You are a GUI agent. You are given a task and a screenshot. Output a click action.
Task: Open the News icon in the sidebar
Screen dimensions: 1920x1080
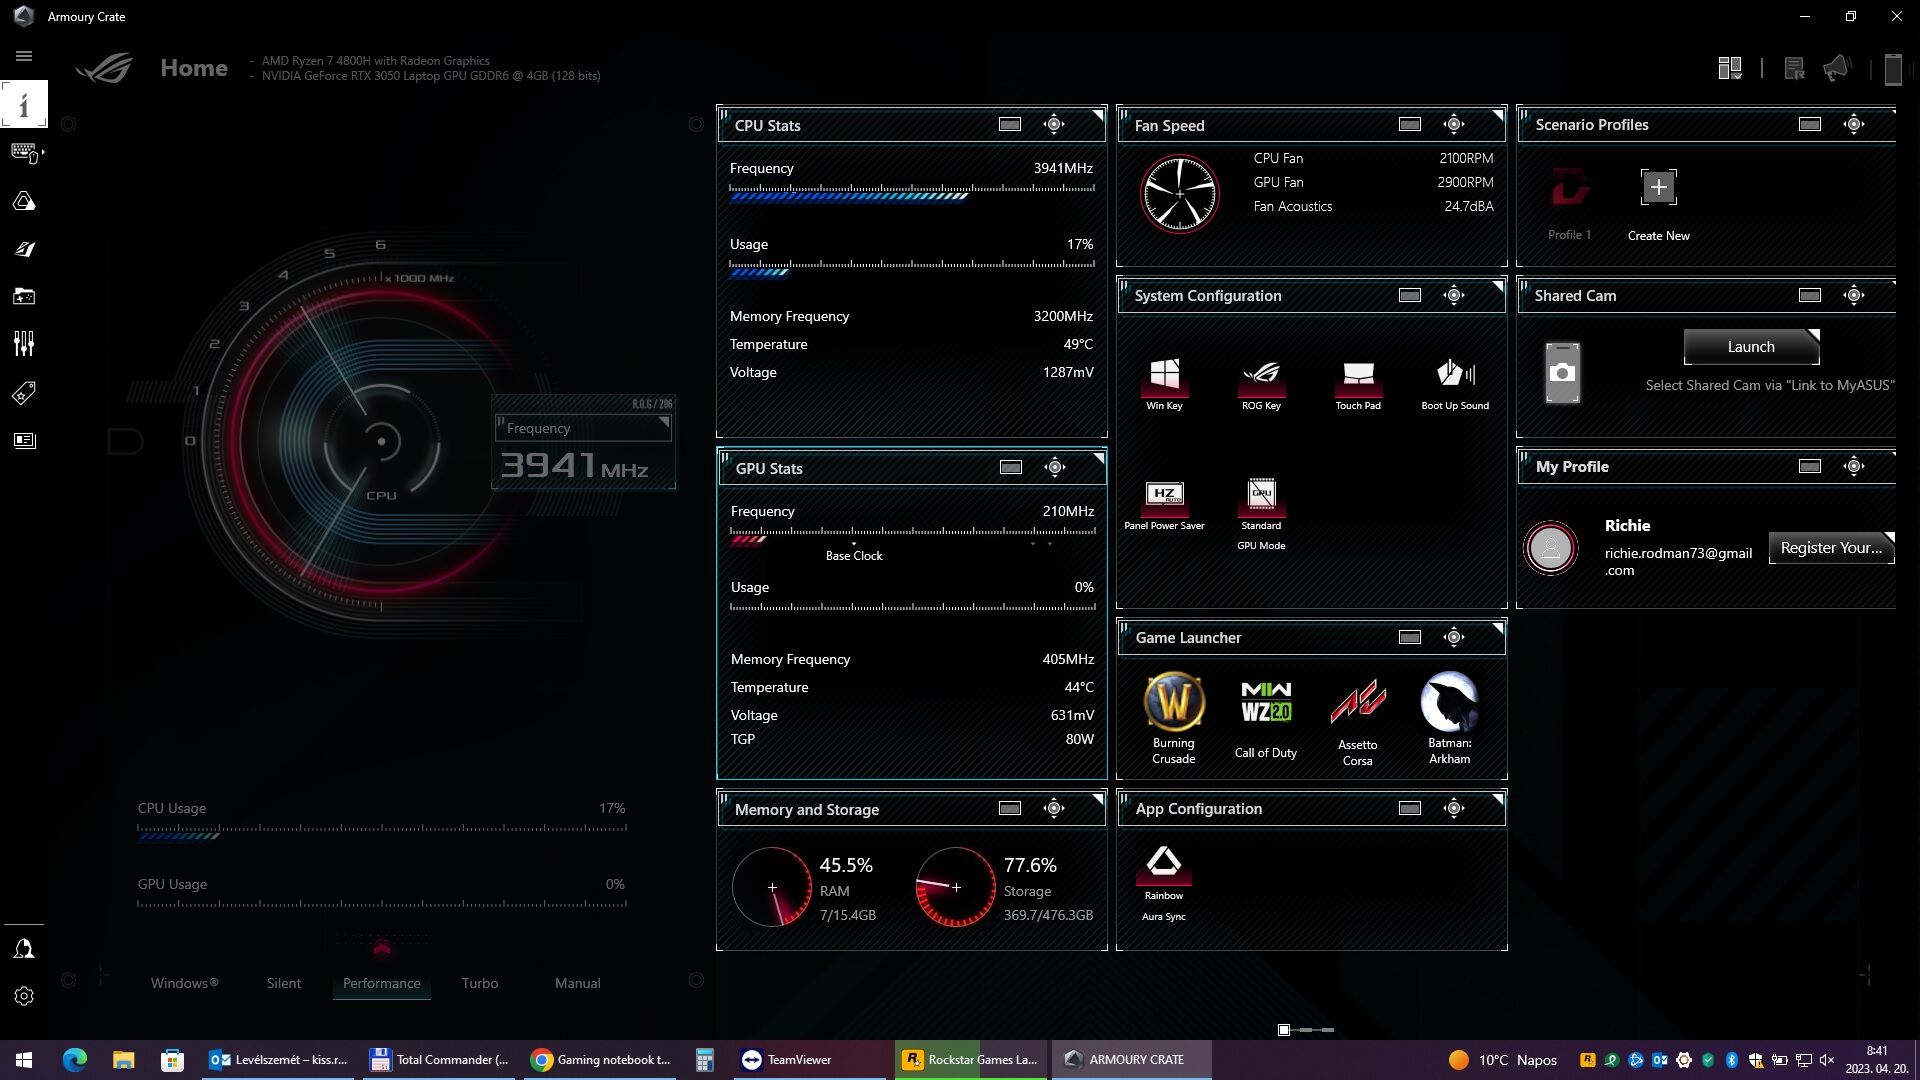pyautogui.click(x=24, y=440)
